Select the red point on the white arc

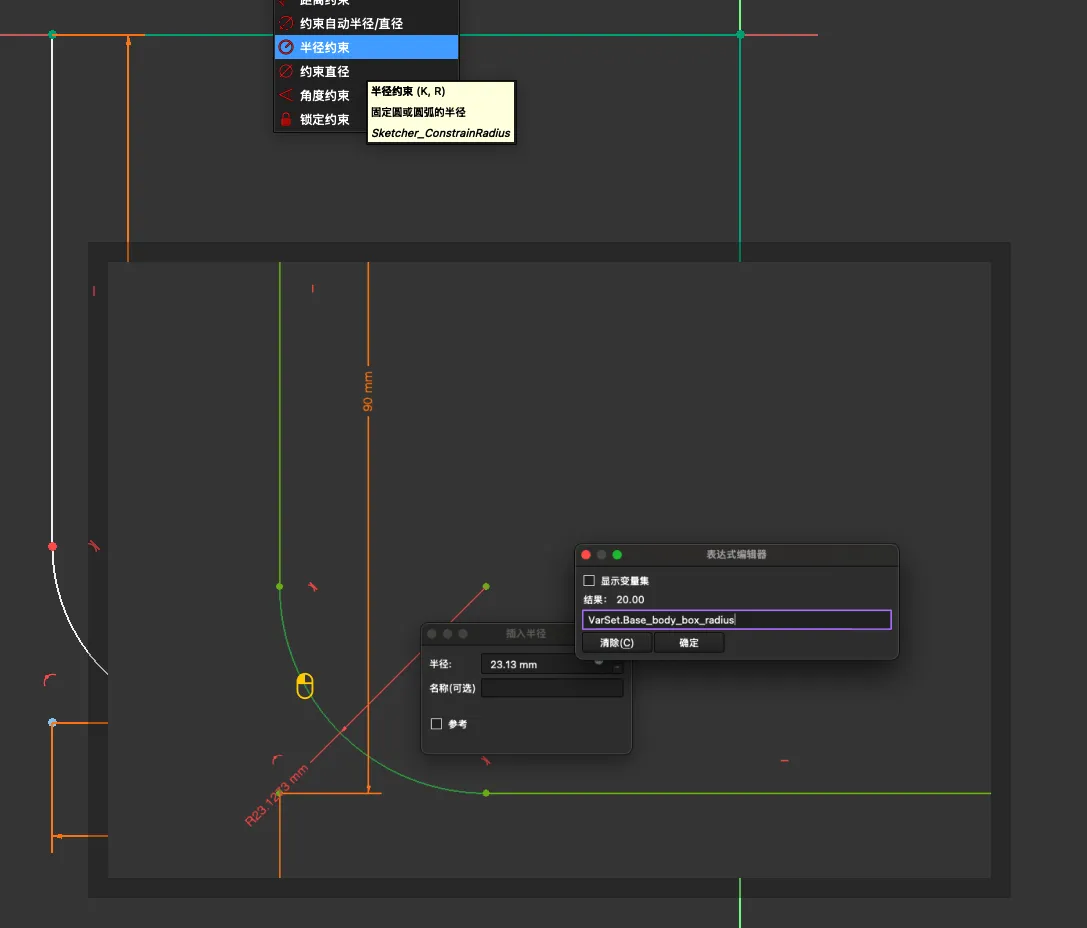click(x=52, y=546)
